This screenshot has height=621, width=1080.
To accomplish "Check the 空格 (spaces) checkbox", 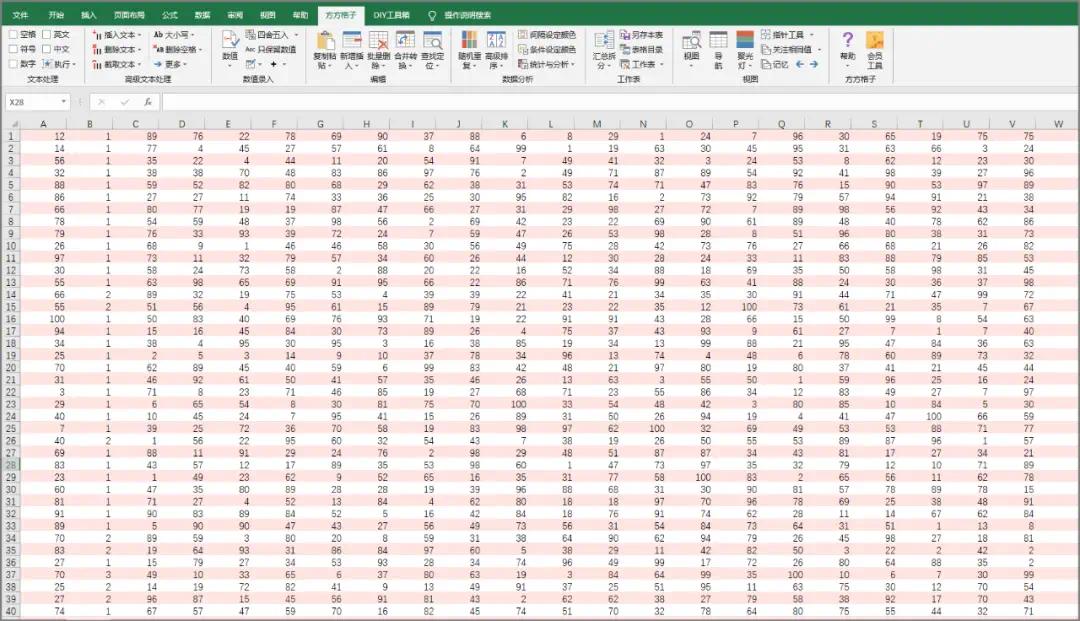I will (x=11, y=35).
